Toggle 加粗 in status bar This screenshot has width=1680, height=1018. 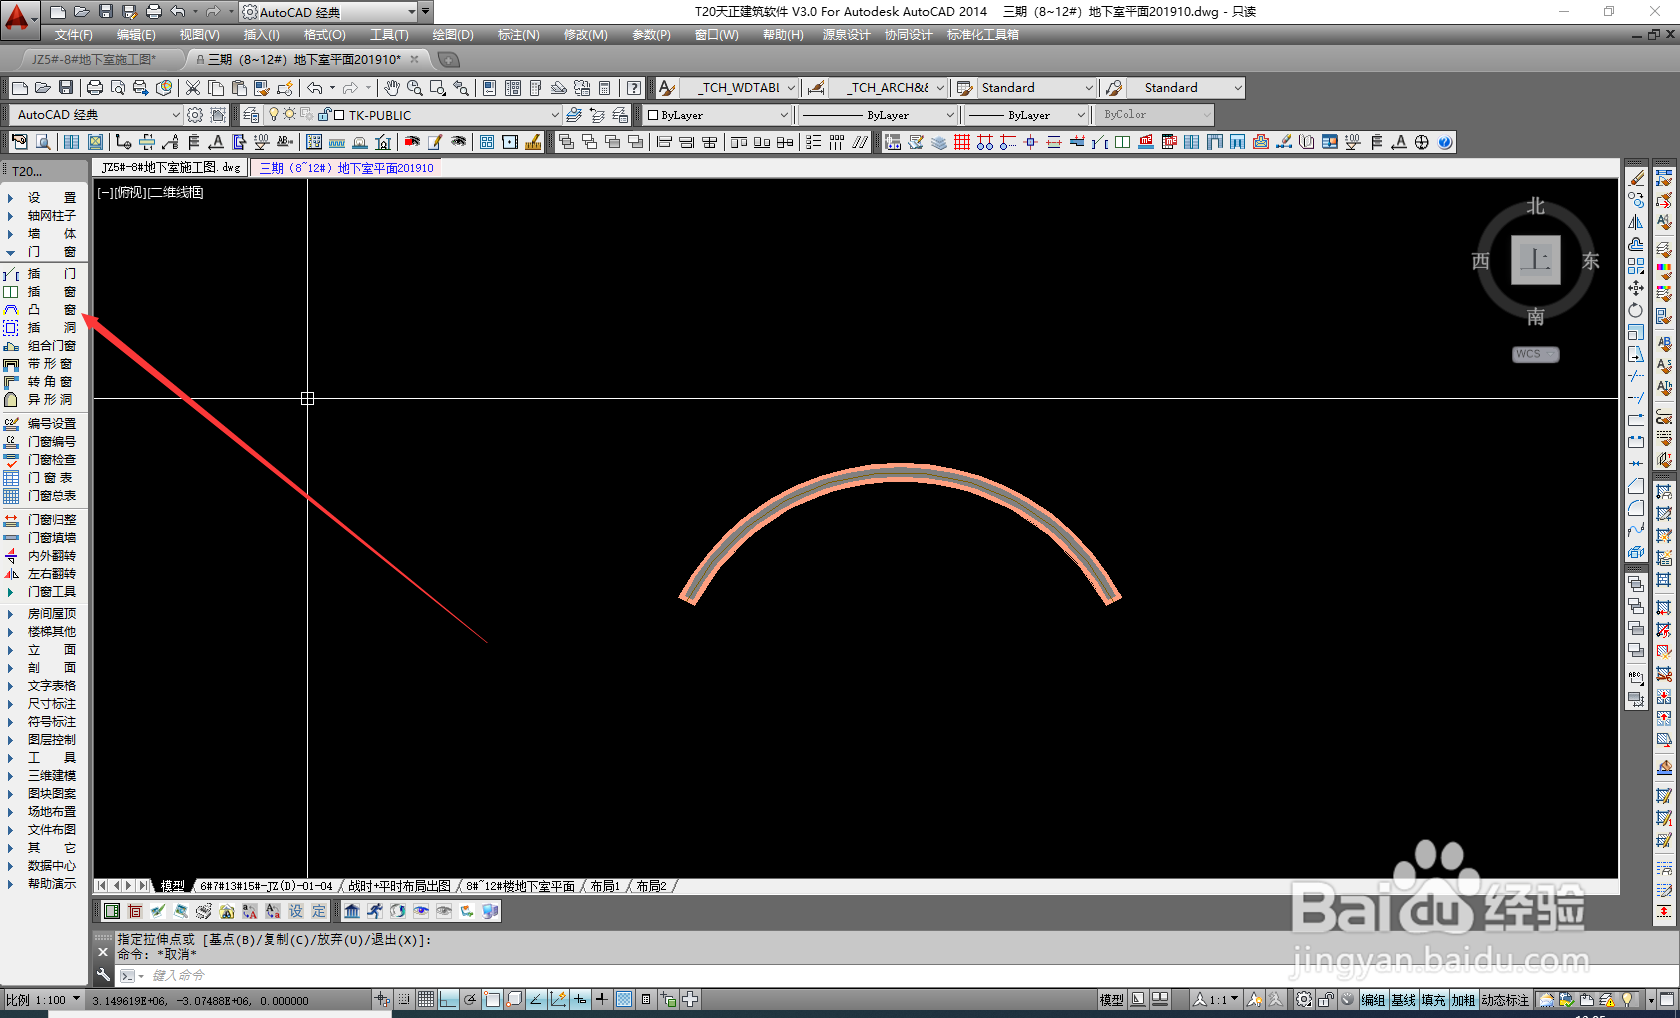[1463, 1000]
